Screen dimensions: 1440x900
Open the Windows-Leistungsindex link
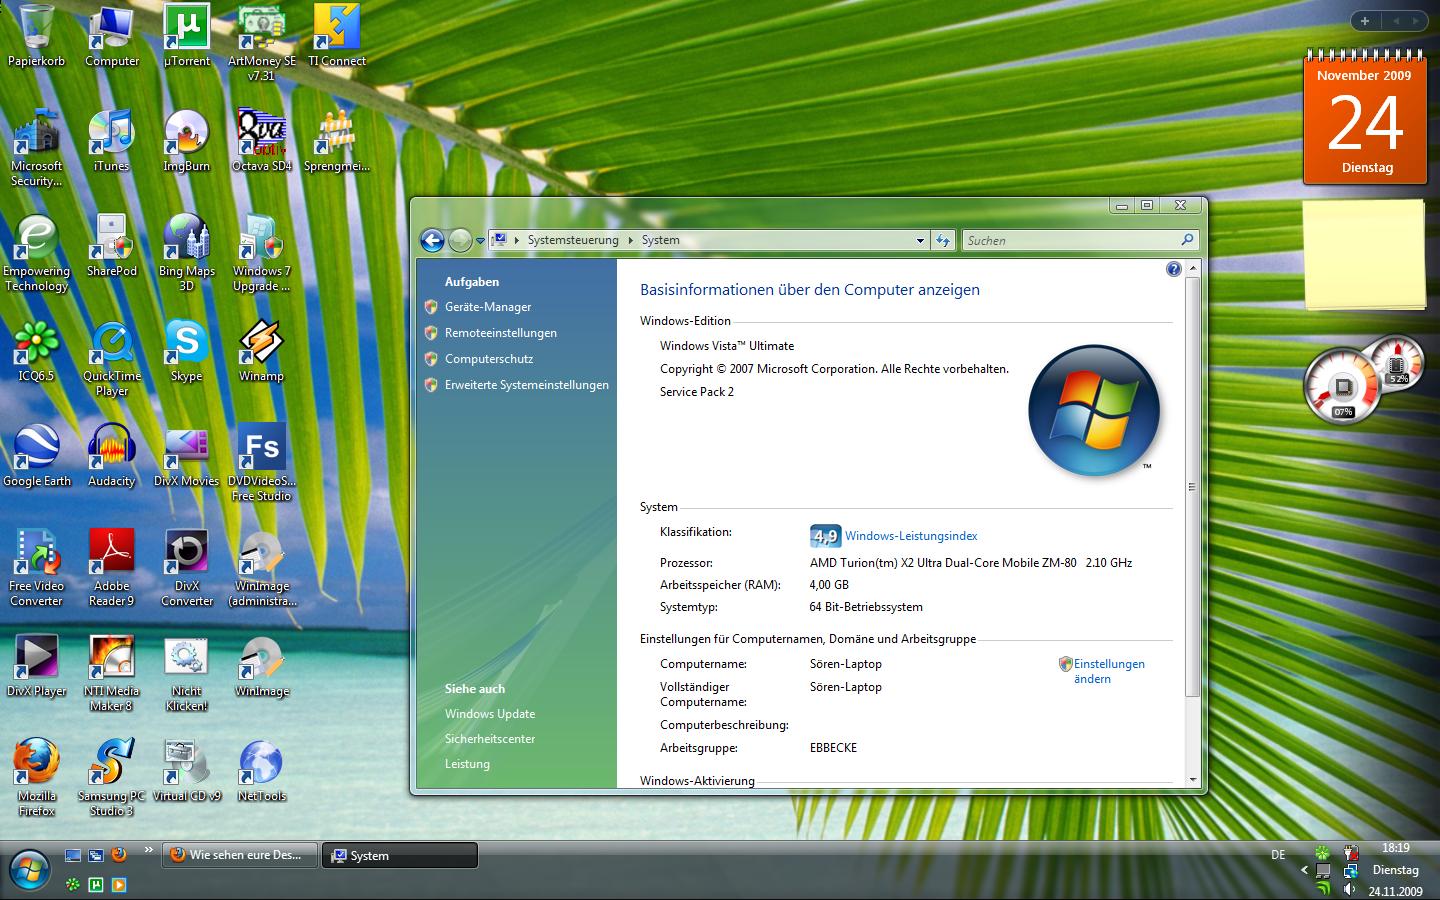[911, 536]
